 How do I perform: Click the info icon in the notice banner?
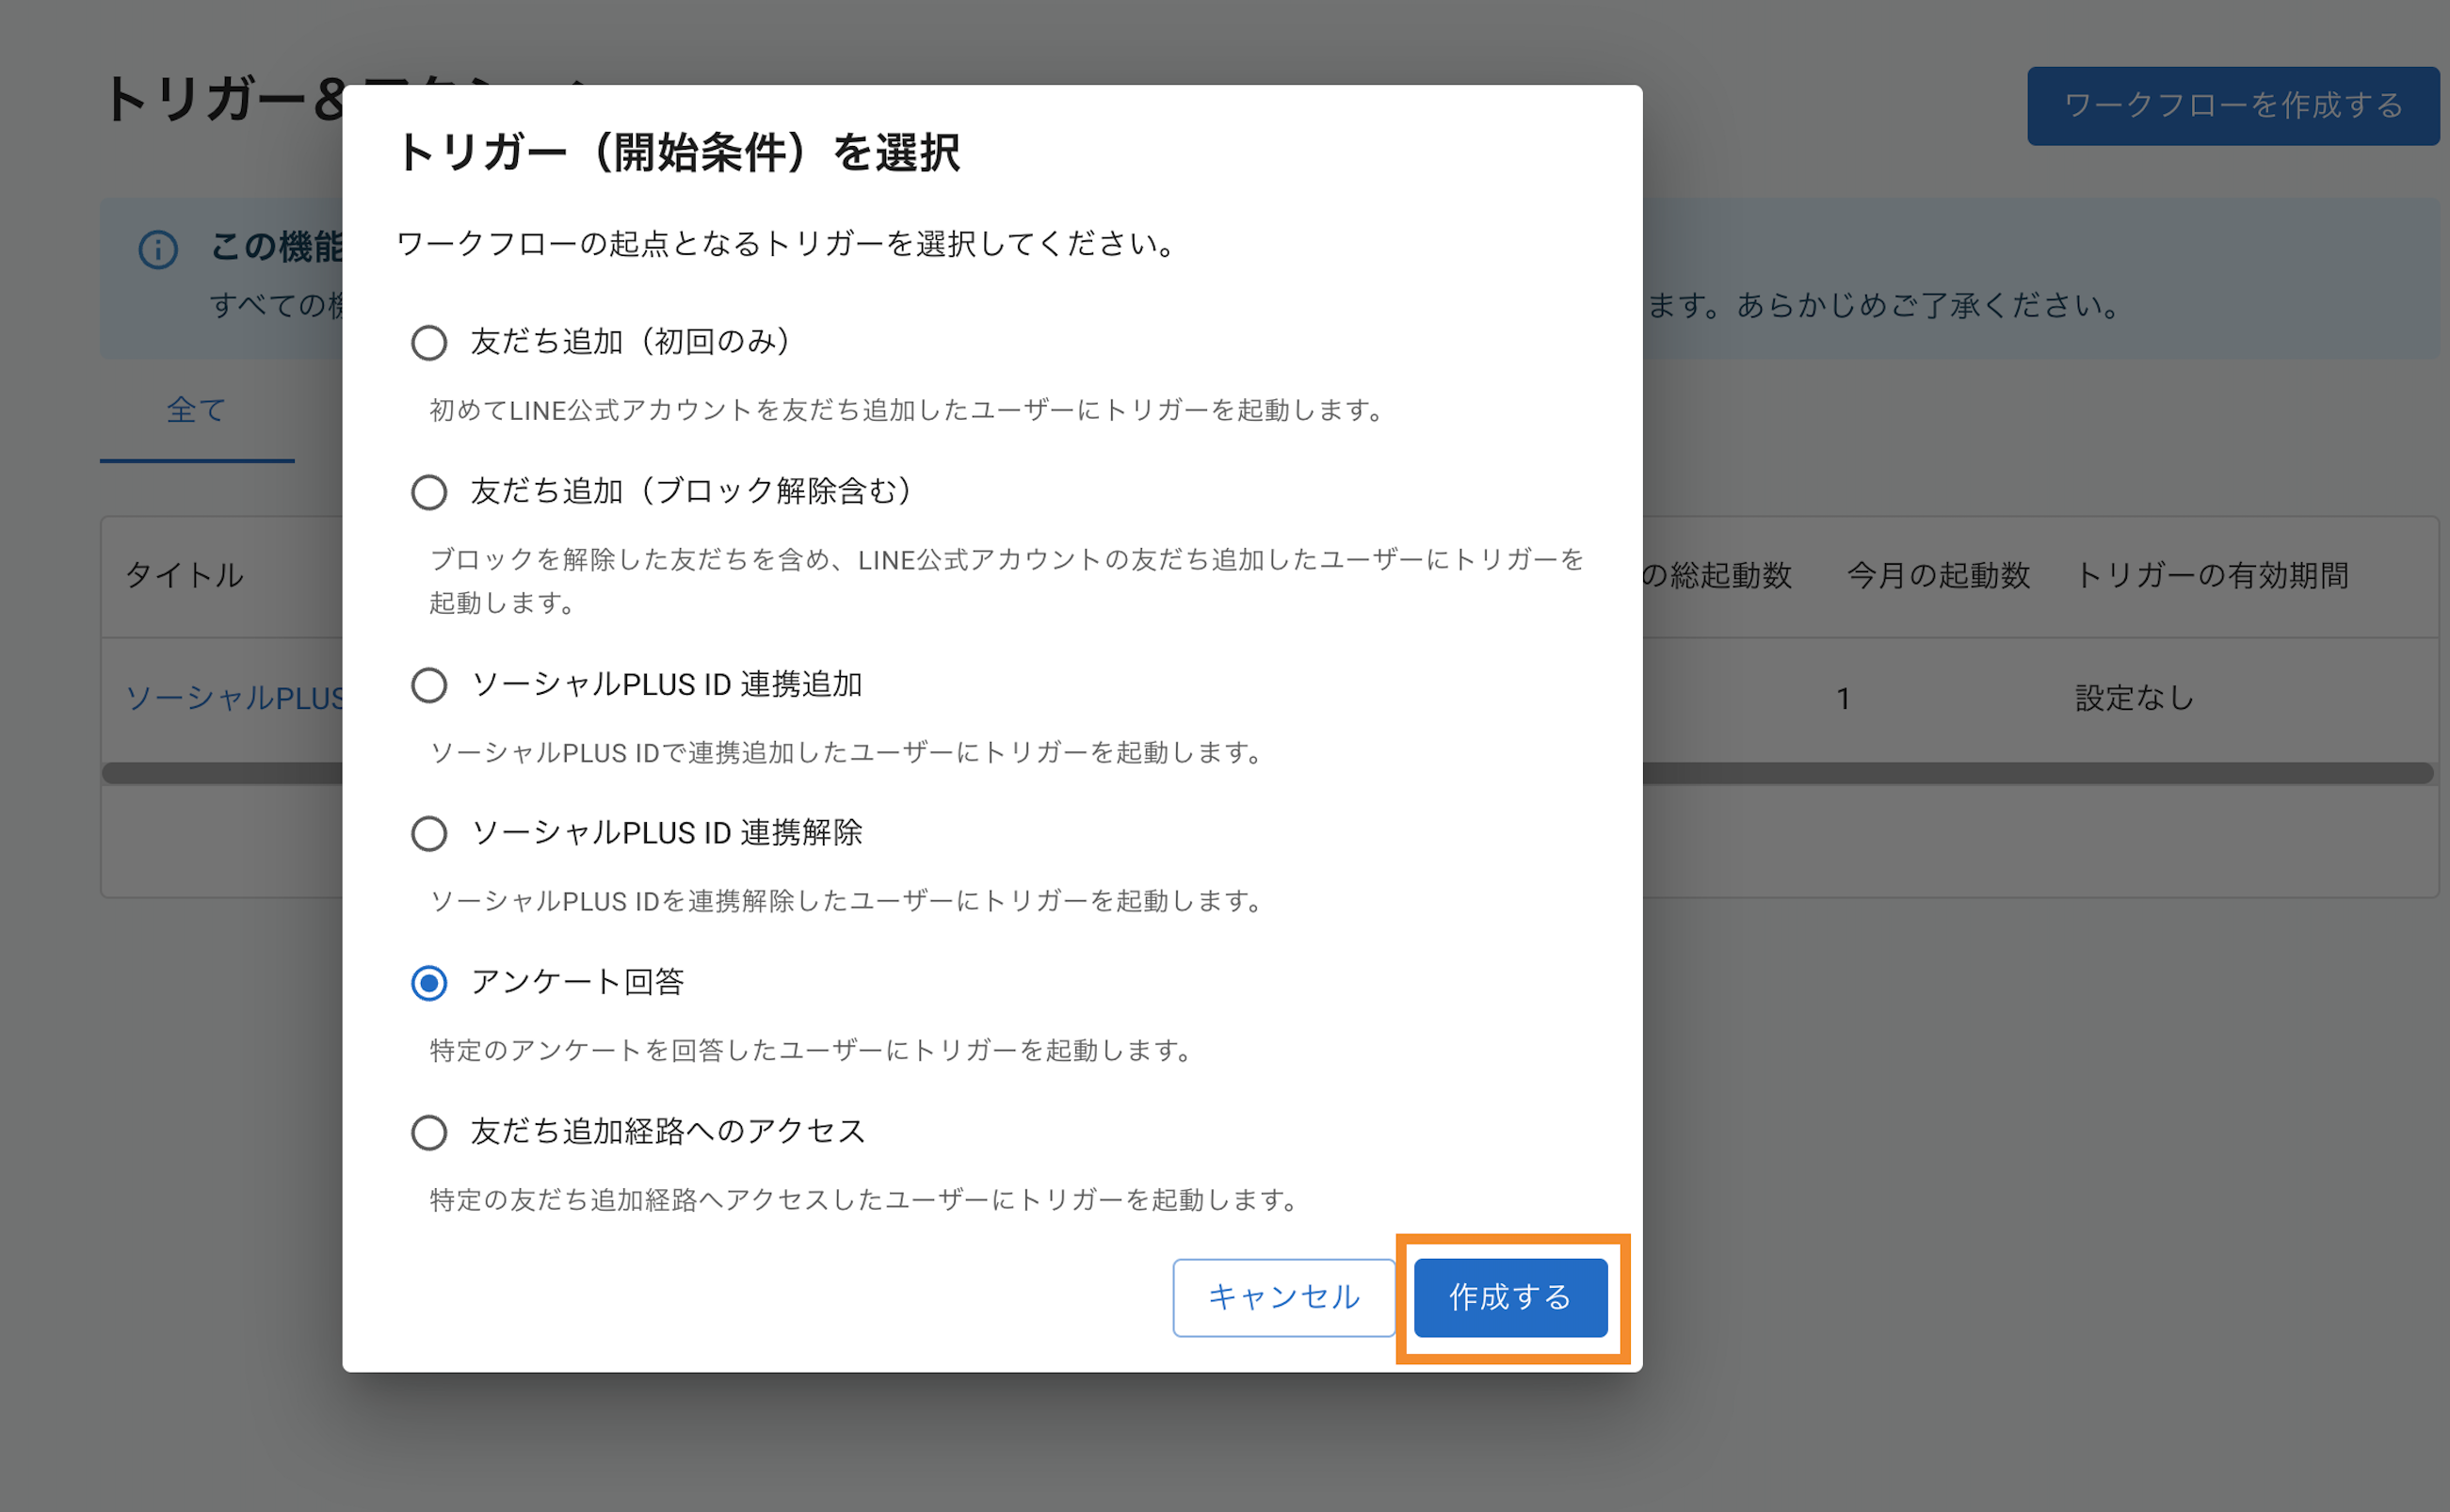158,249
